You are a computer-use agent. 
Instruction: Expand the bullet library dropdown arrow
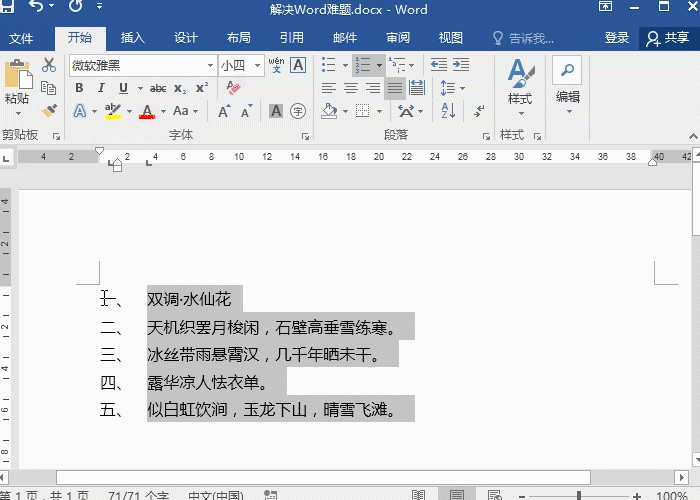pyautogui.click(x=345, y=66)
